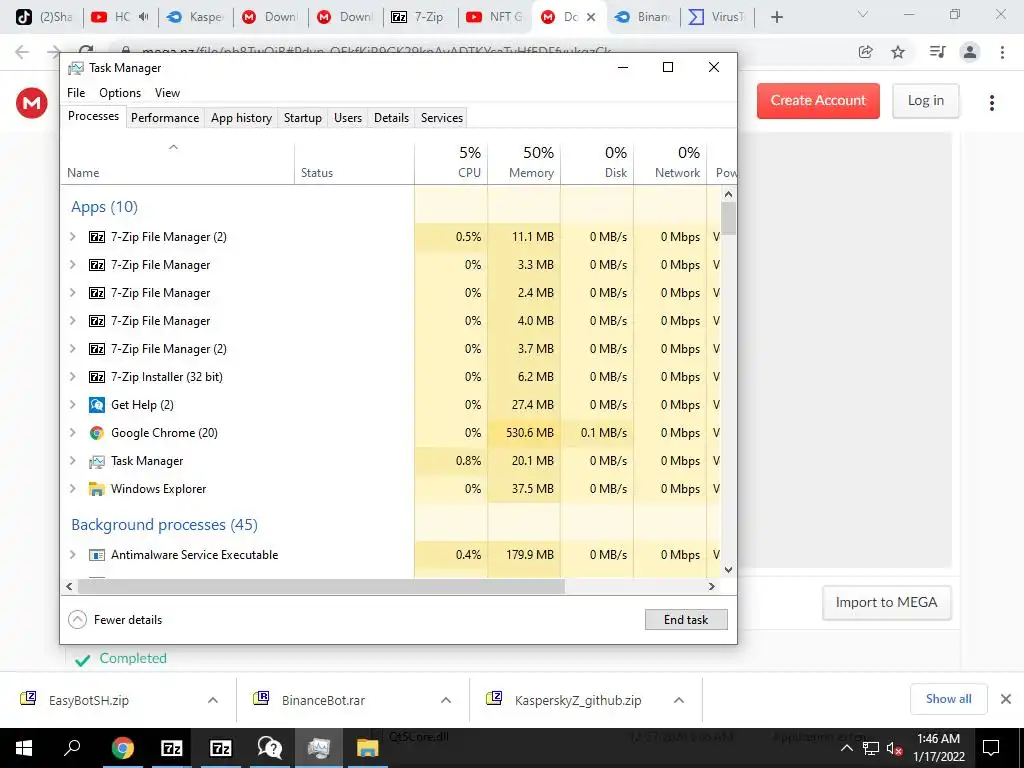Click Show all downloads button
The height and width of the screenshot is (768, 1024).
(x=948, y=699)
